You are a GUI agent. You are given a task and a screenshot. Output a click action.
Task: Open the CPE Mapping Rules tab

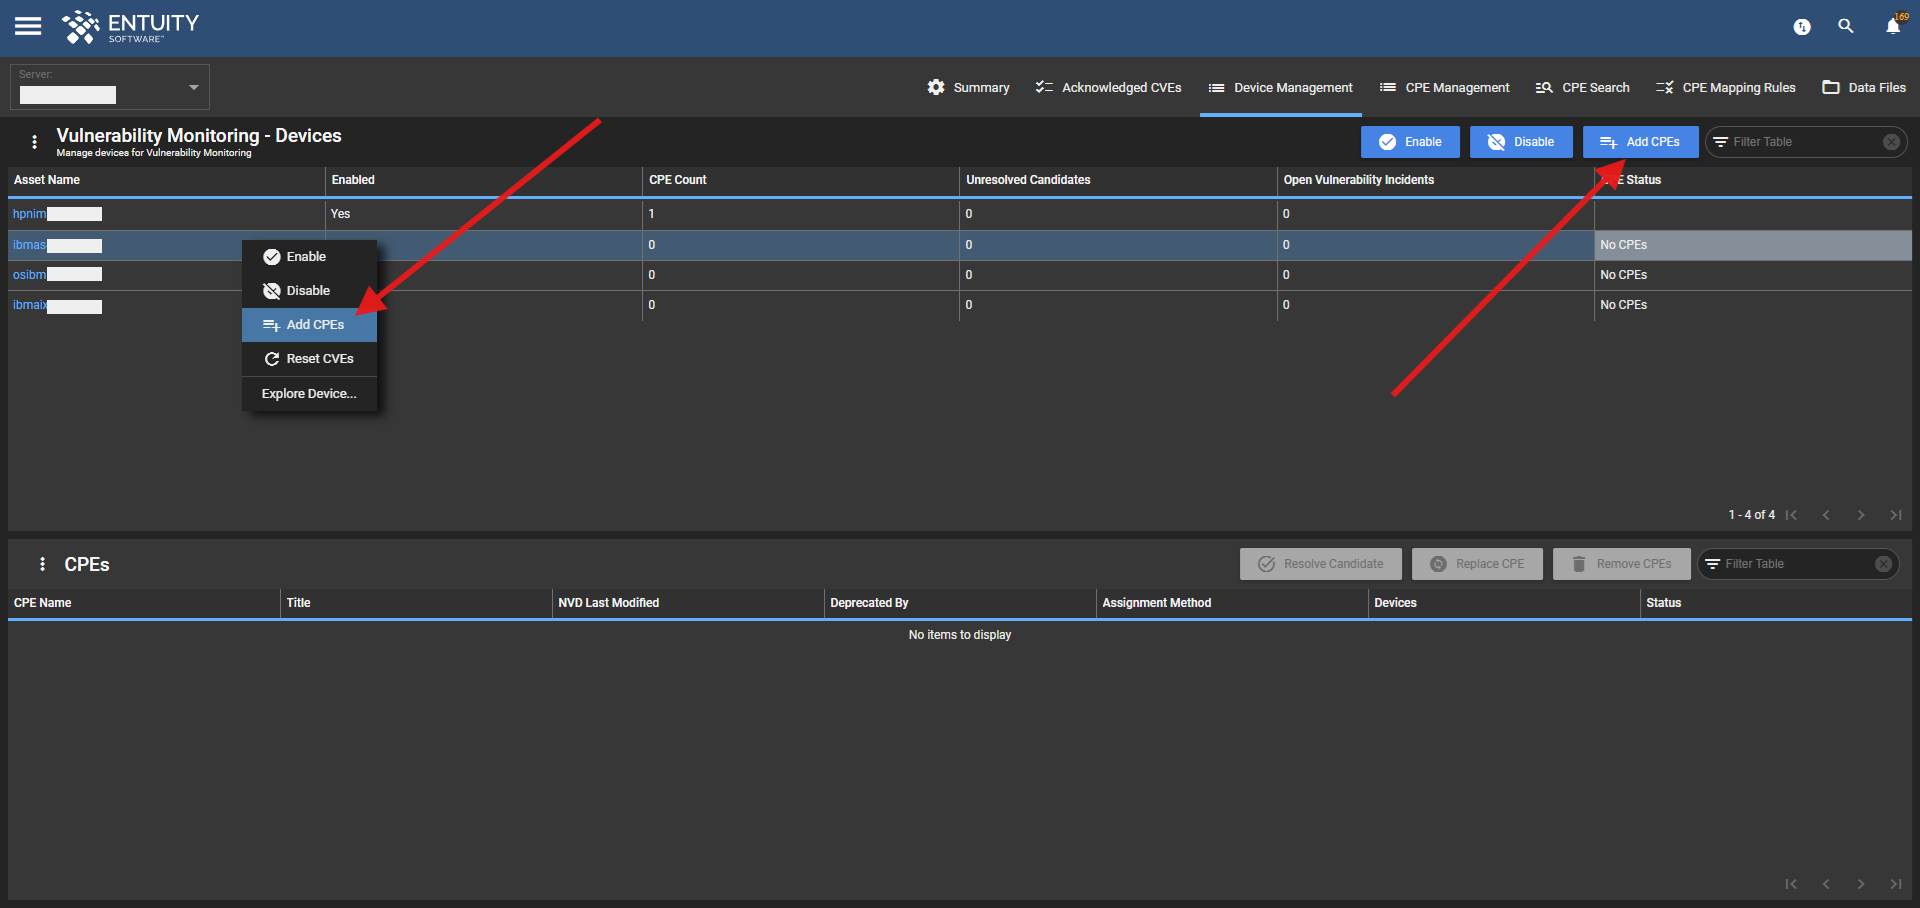click(1725, 87)
